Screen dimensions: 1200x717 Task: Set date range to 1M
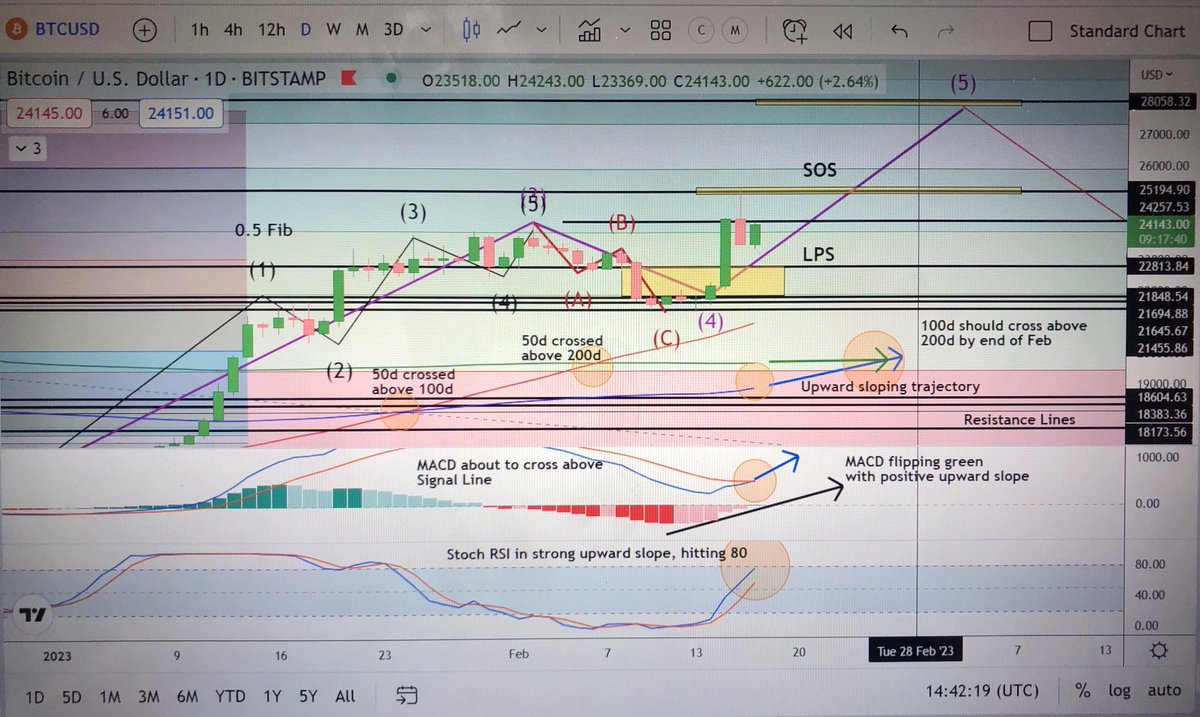coord(111,695)
